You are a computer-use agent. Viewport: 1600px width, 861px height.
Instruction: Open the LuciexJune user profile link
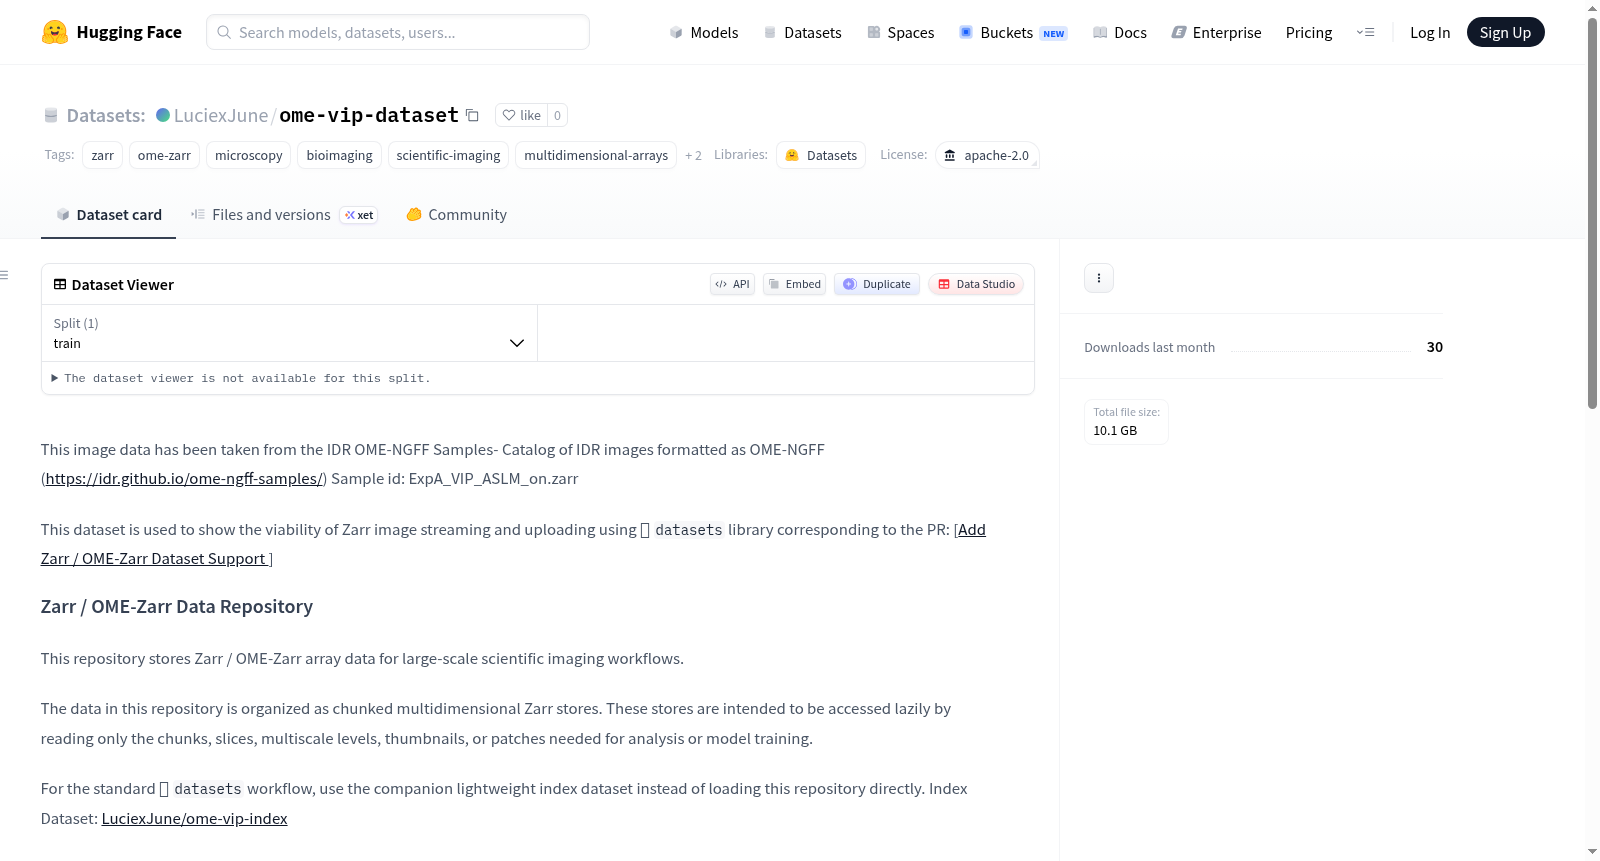pyautogui.click(x=221, y=115)
